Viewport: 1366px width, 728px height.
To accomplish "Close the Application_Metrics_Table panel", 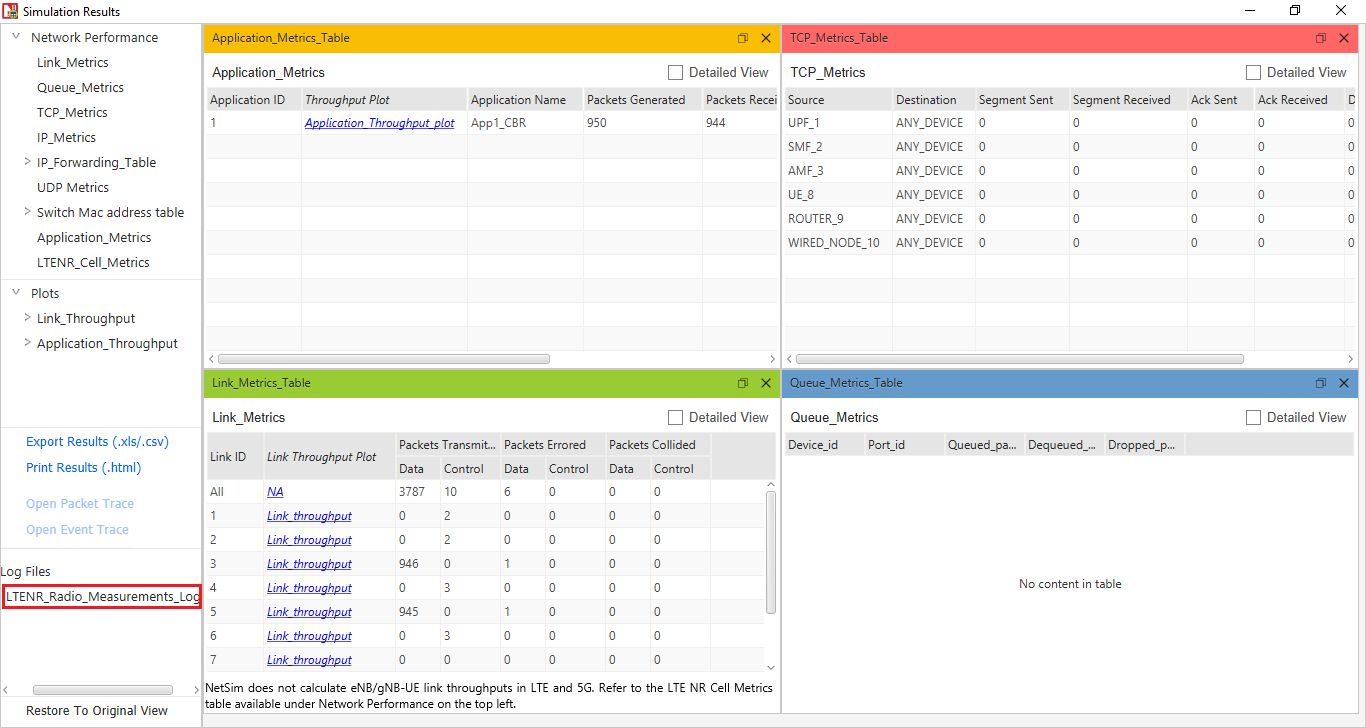I will tap(766, 38).
